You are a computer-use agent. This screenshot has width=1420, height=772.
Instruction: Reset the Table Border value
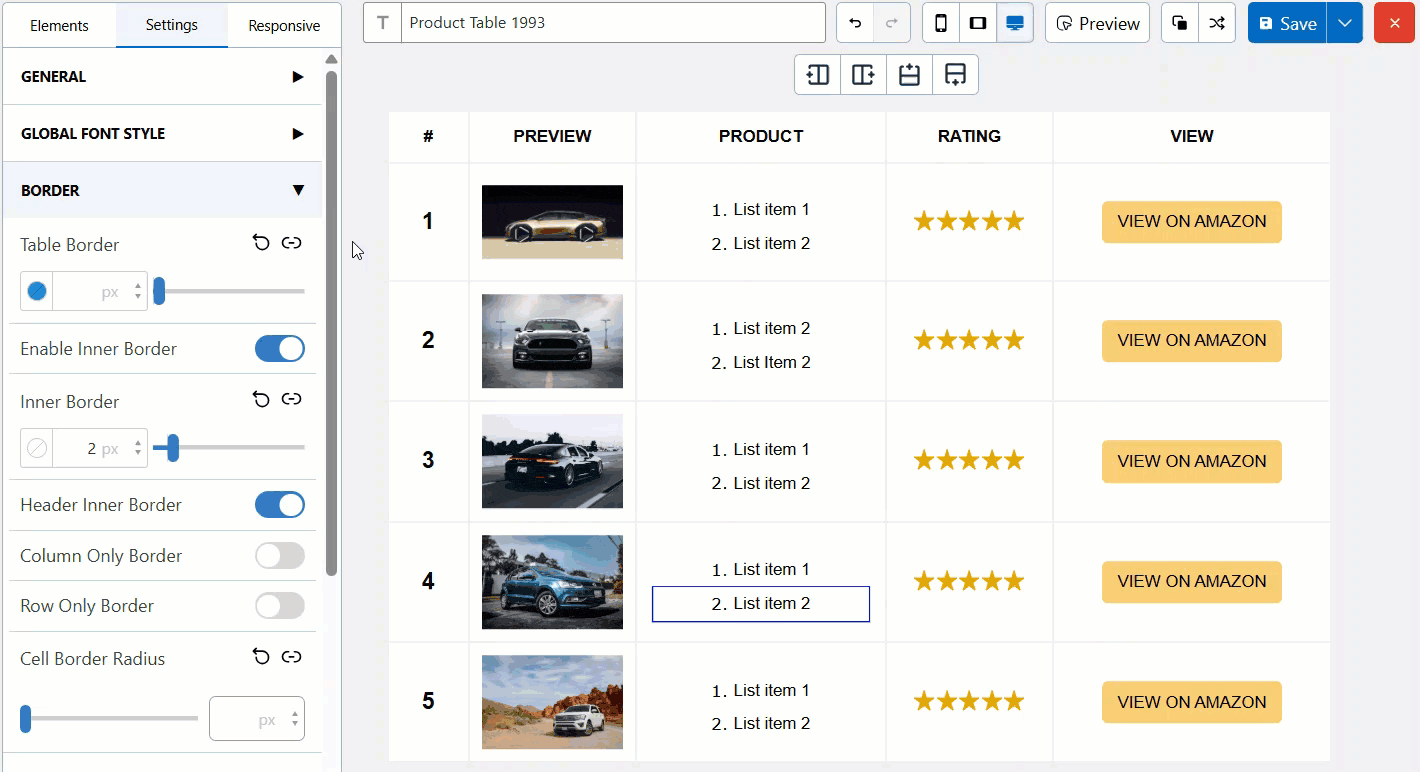click(x=261, y=243)
